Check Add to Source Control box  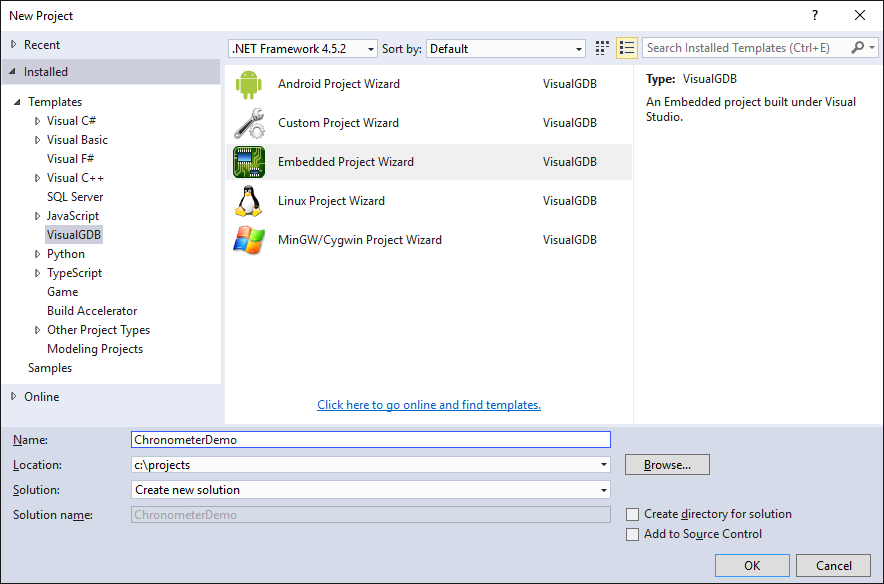tap(633, 534)
